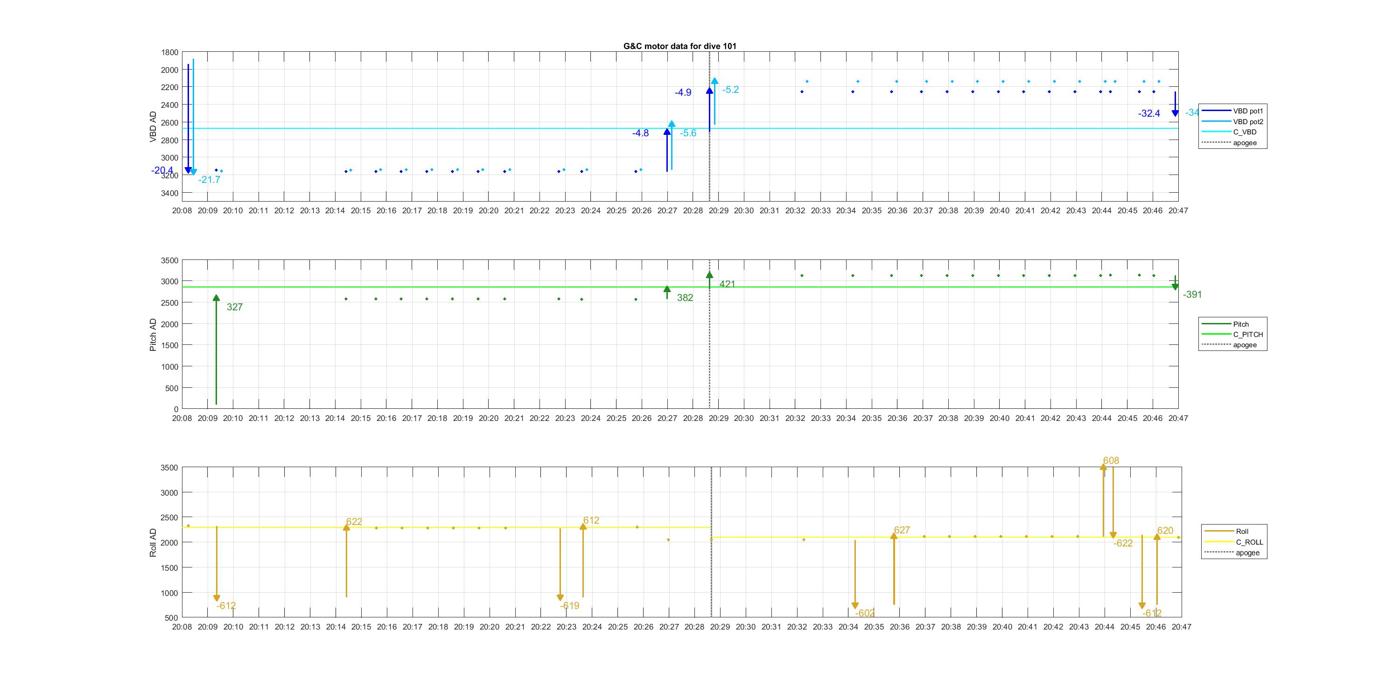This screenshot has width=1400, height=693.
Task: Click the "2200" tick on VBD axis
Action: point(170,88)
